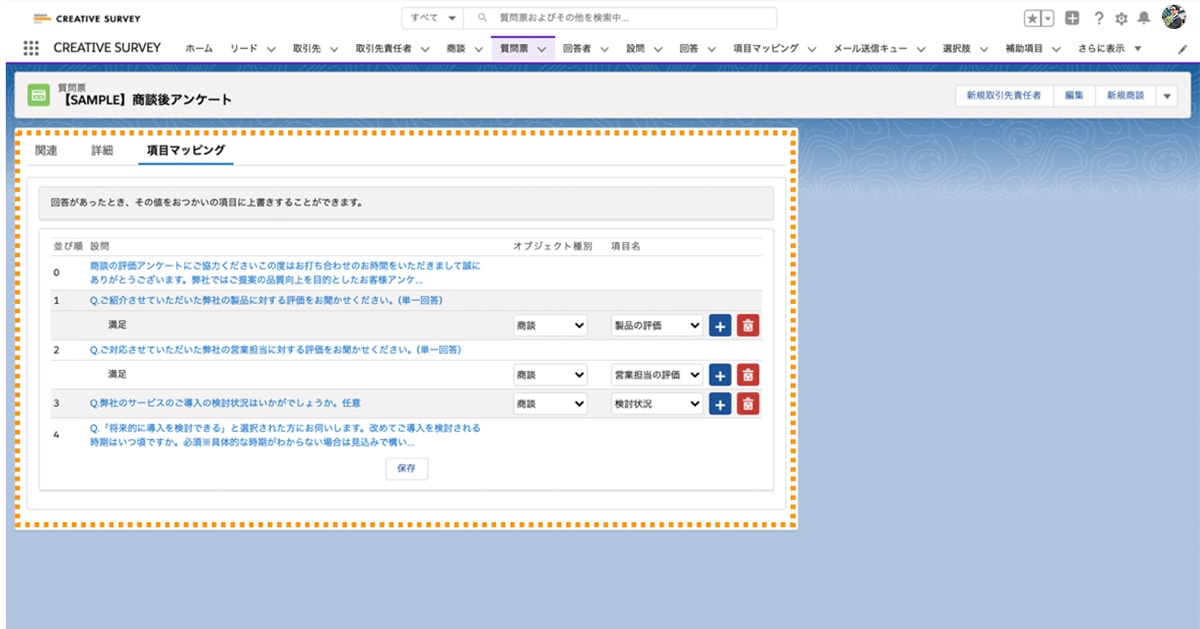1200x629 pixels.
Task: Click the edit pencil icon on the nav bar
Action: tap(1184, 47)
